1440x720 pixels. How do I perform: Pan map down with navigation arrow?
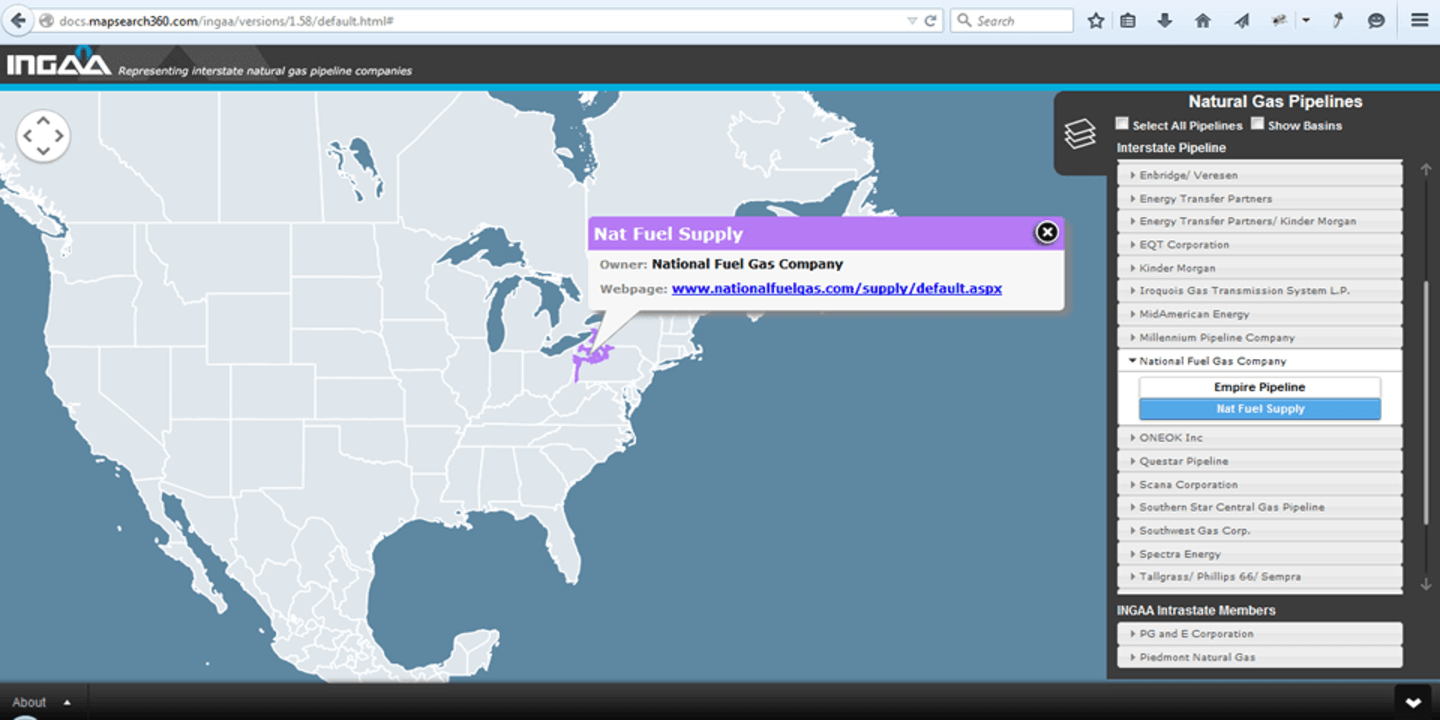[x=43, y=151]
